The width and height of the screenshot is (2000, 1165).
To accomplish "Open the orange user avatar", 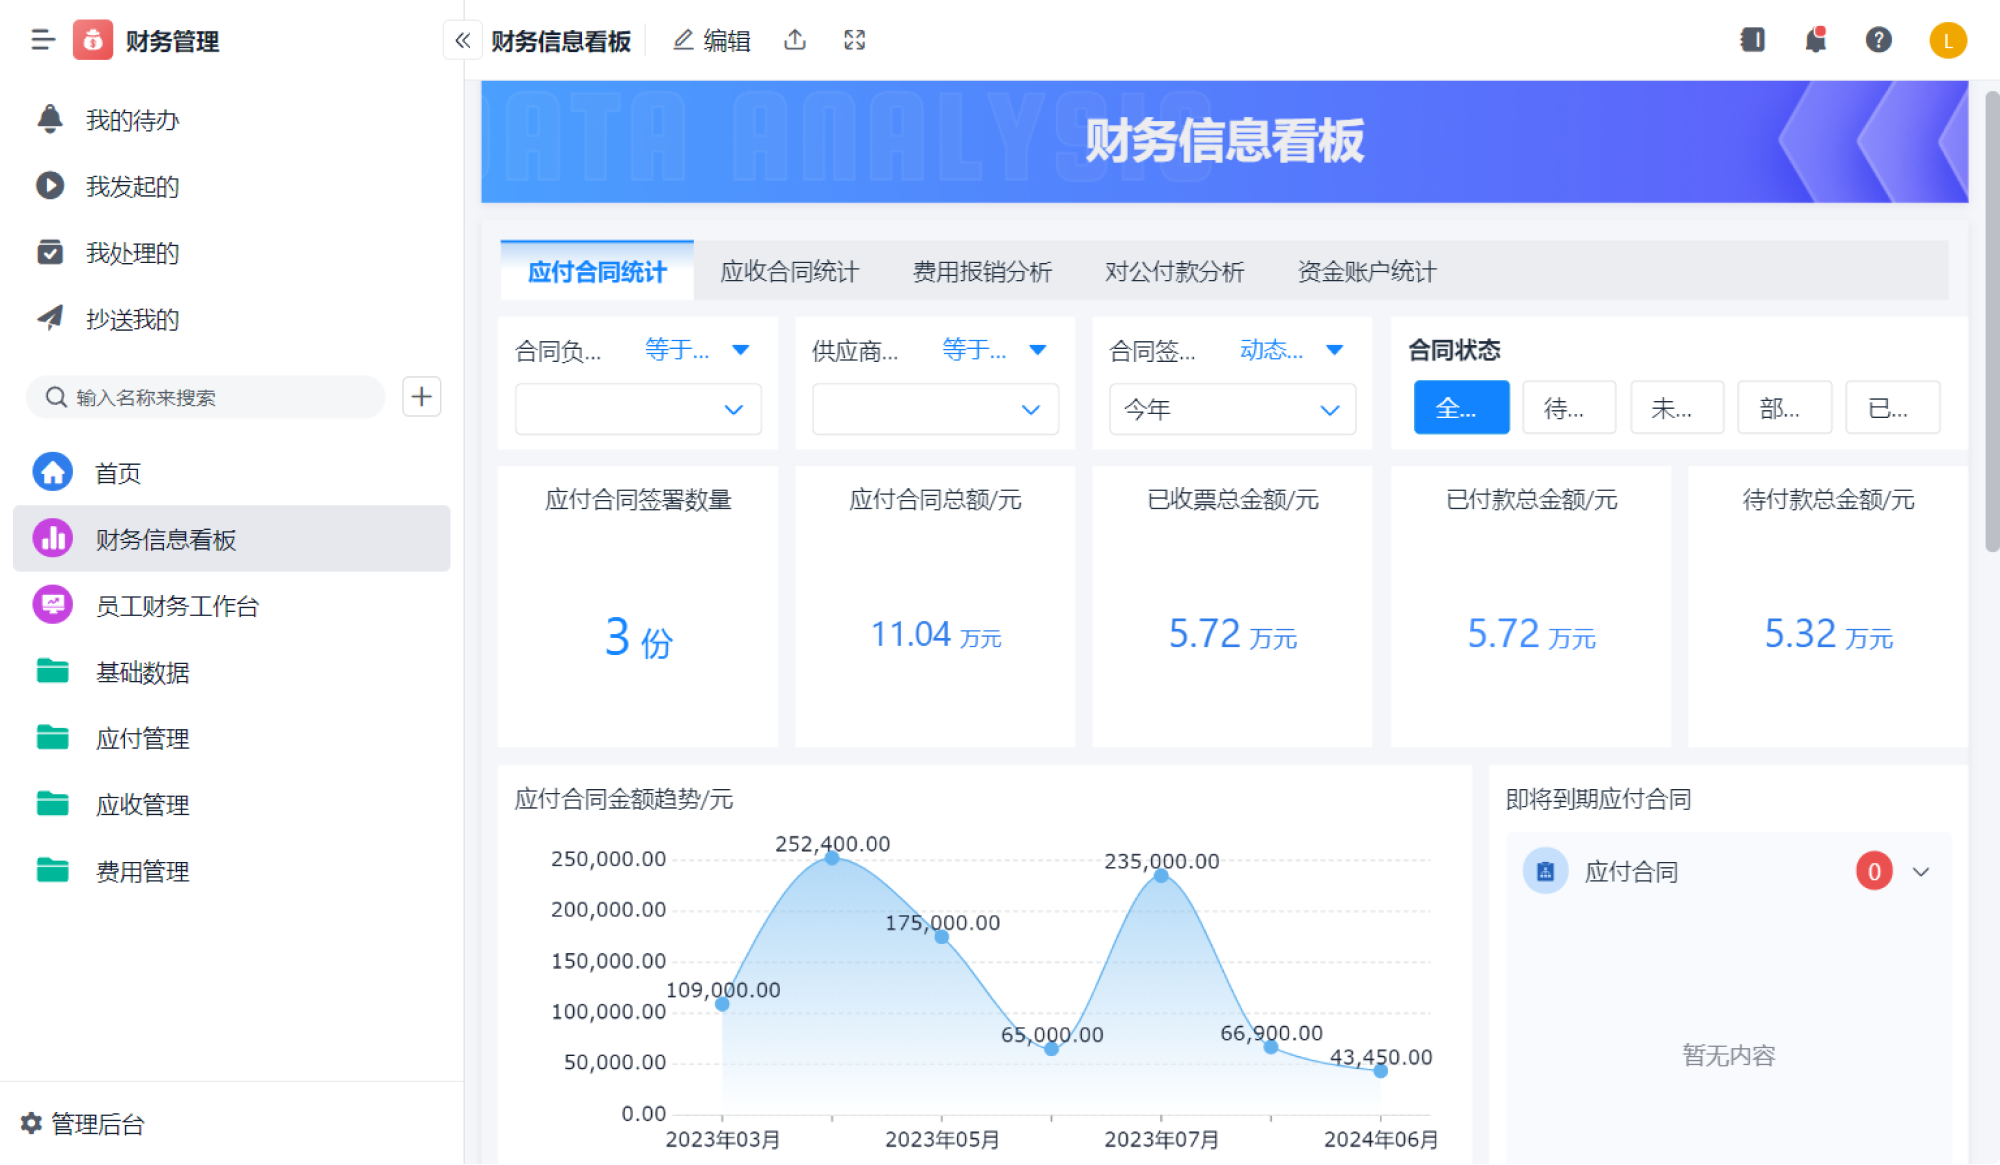I will click(x=1947, y=40).
